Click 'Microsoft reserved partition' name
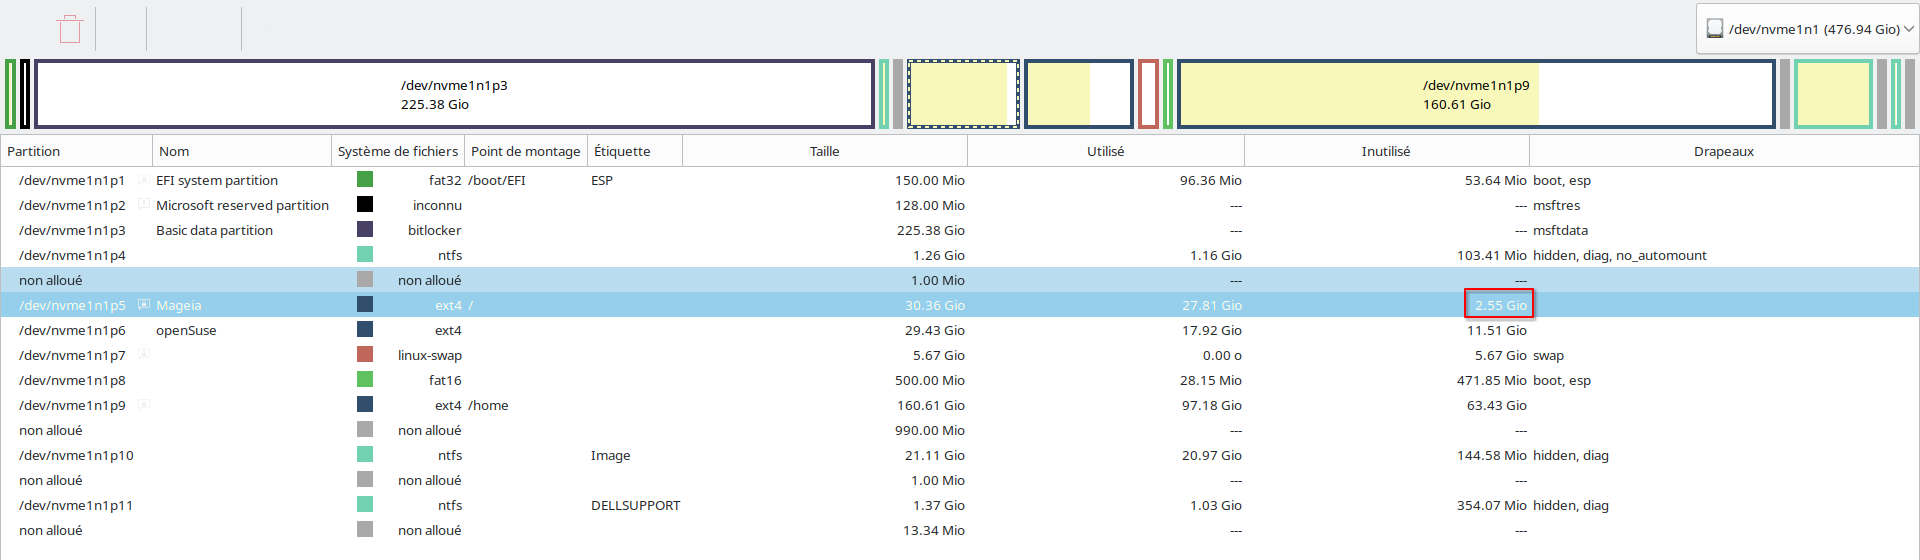 [242, 205]
